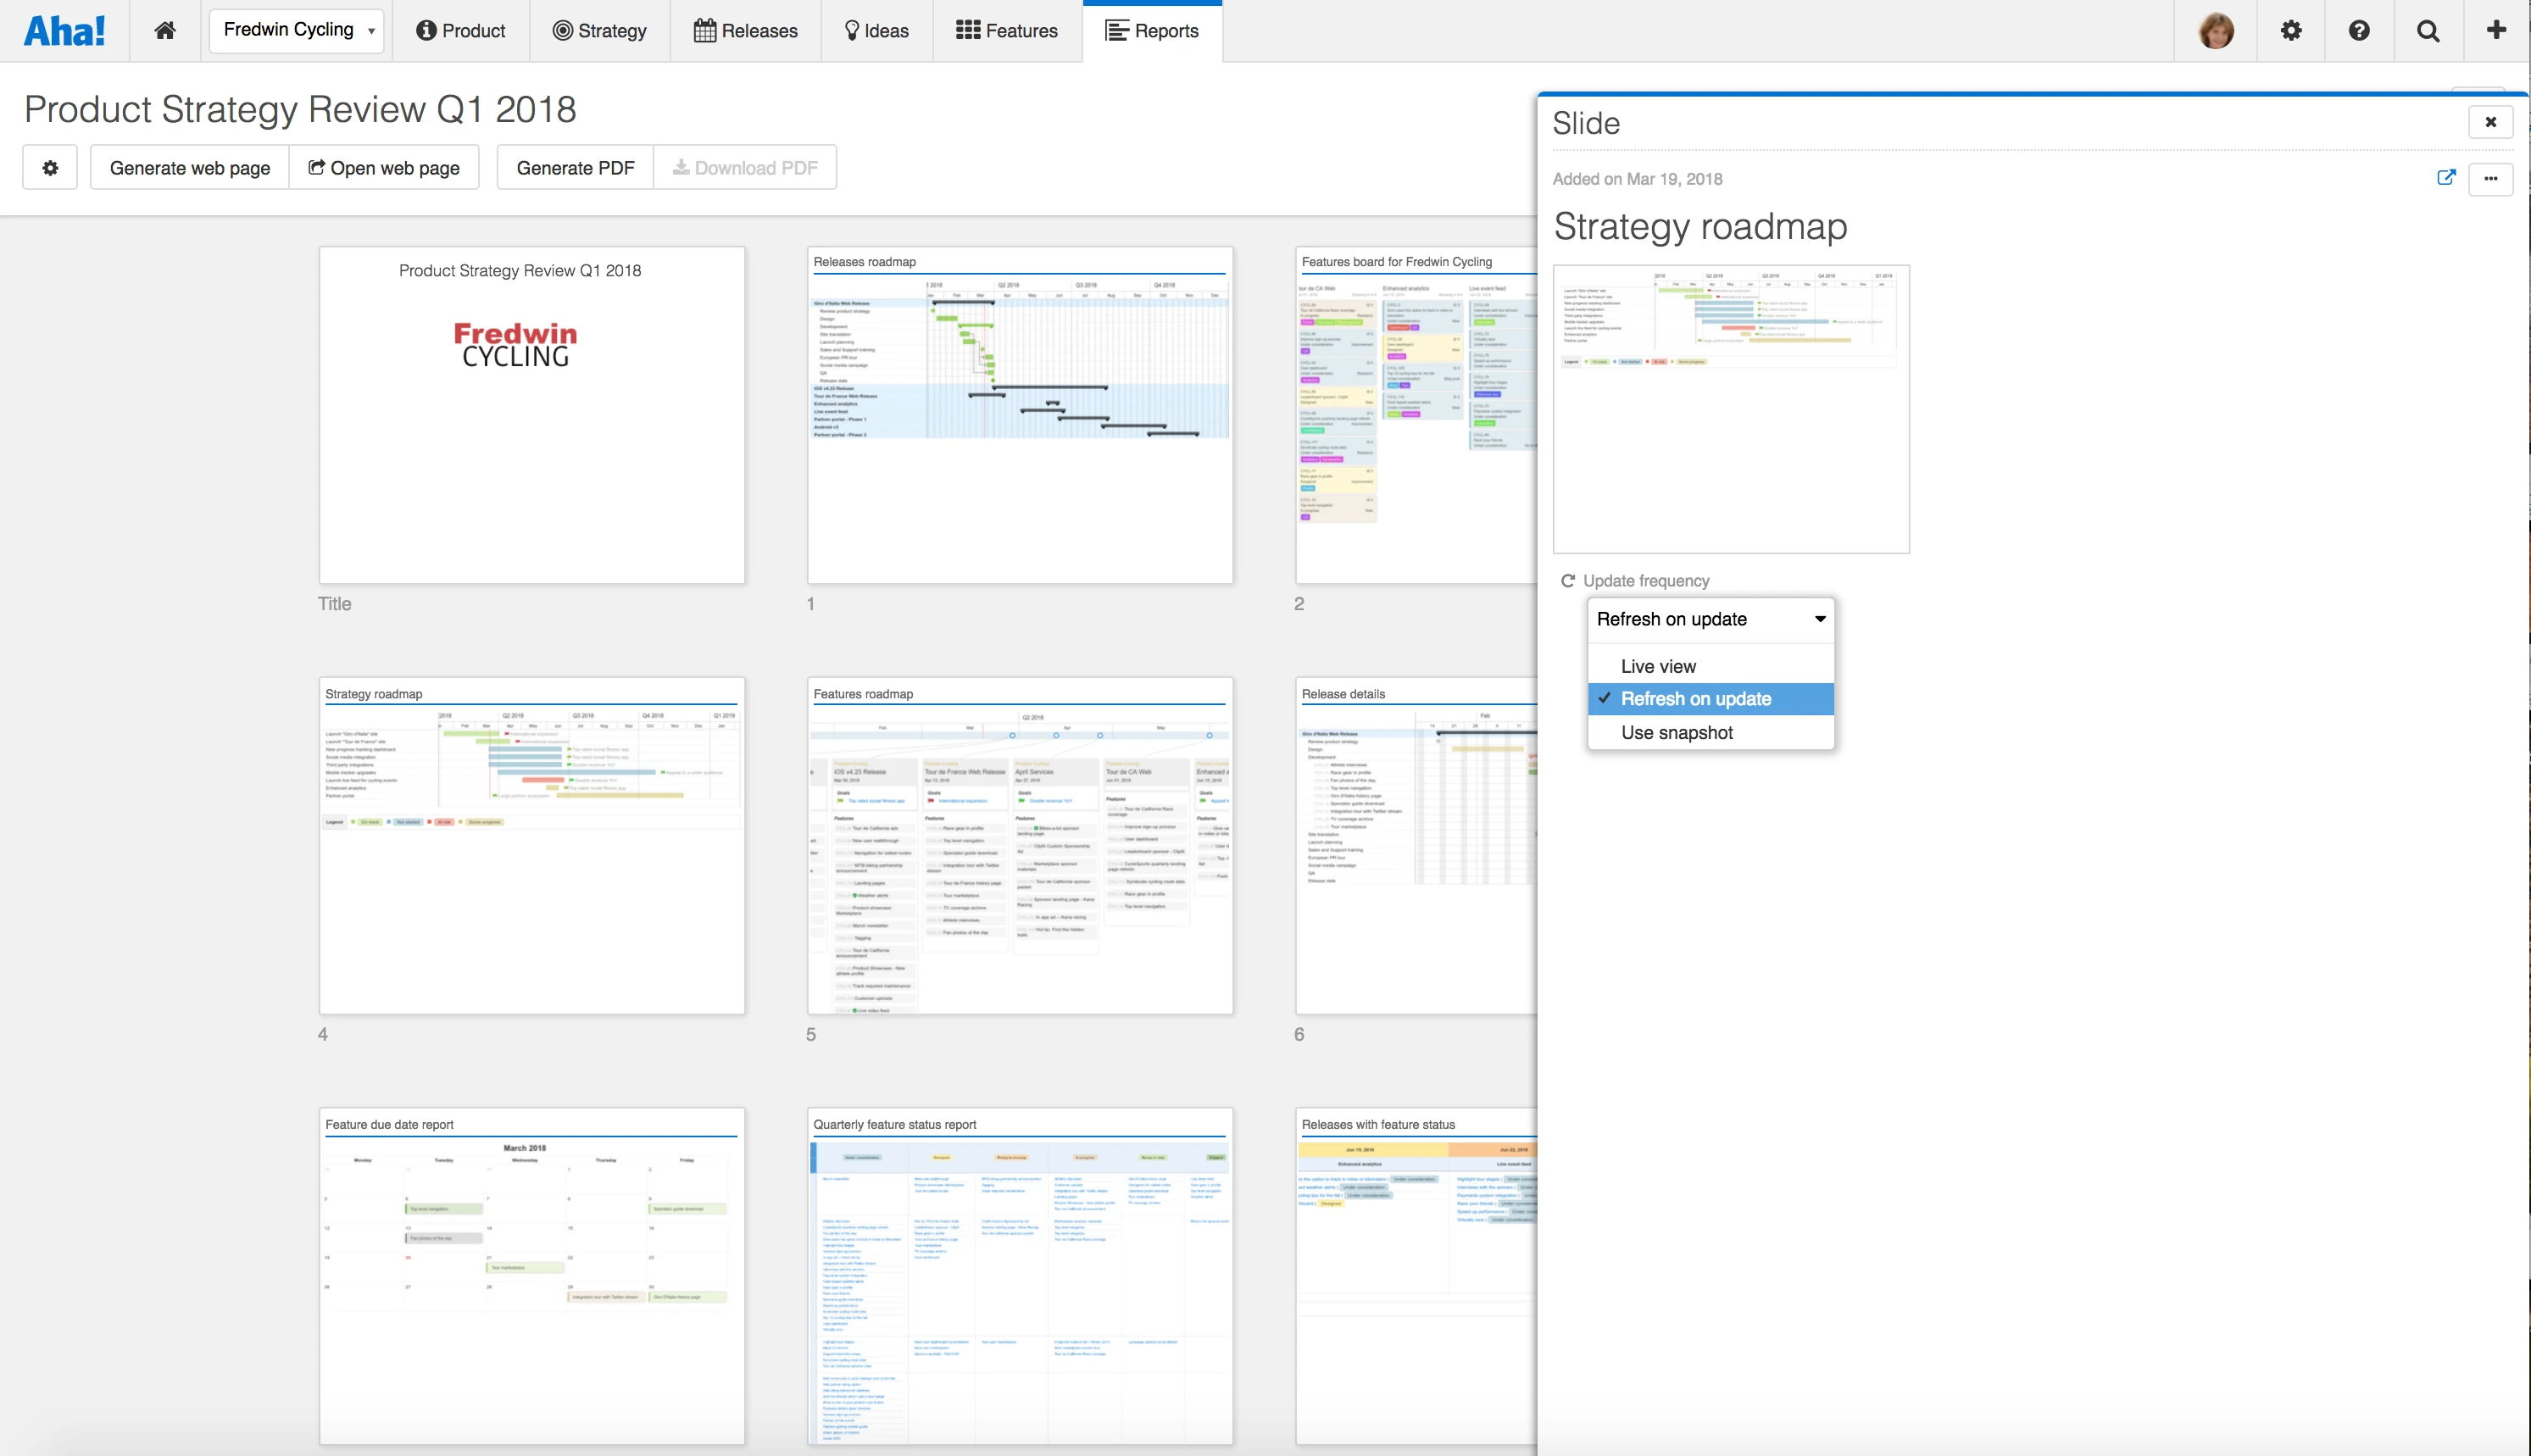Open account settings gear icon
The height and width of the screenshot is (1456, 2531).
click(x=2291, y=30)
